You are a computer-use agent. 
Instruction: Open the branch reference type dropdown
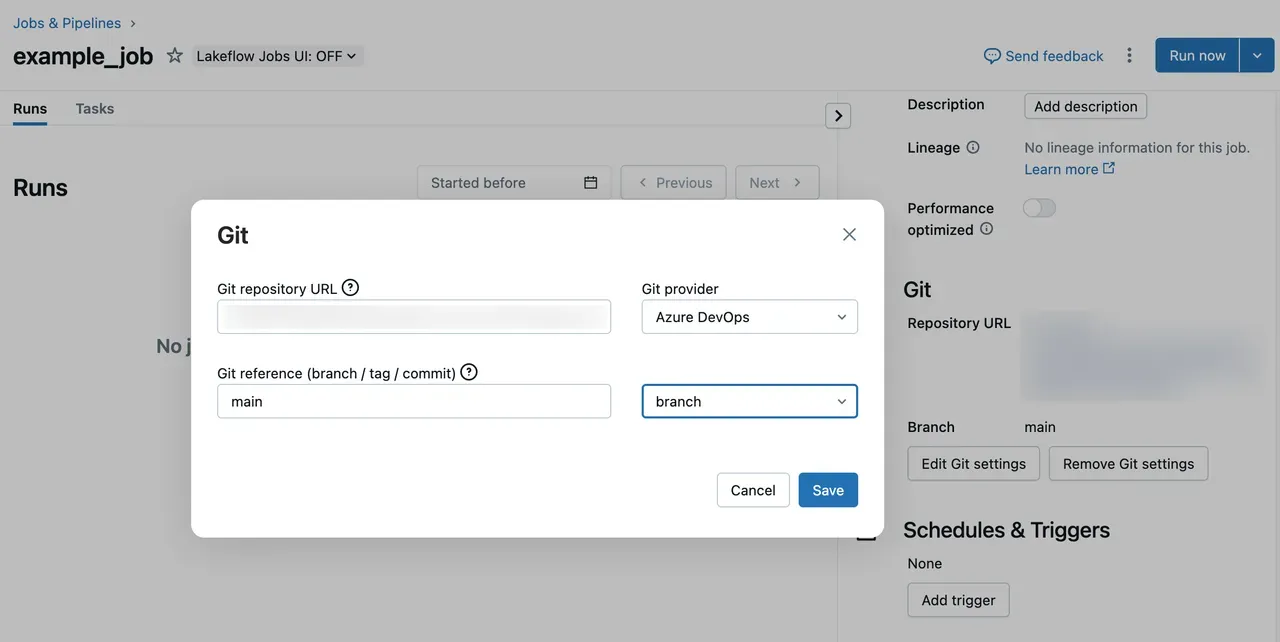pos(750,401)
